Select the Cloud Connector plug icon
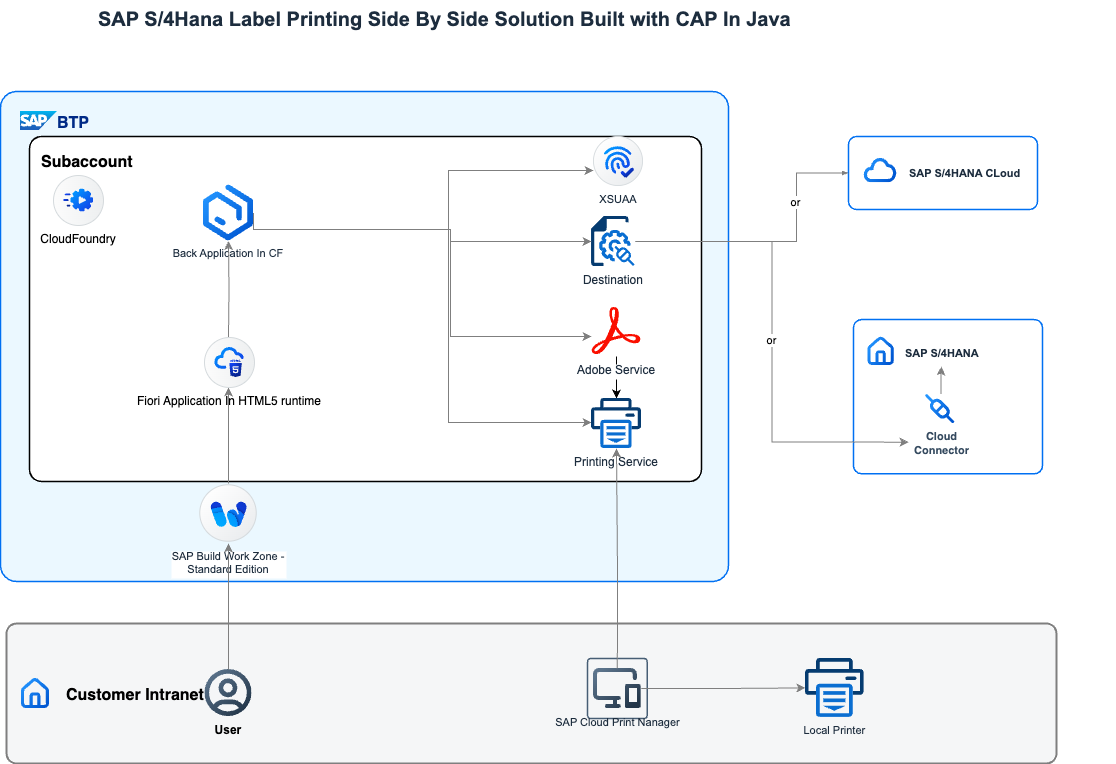Viewport: 1116px width, 764px height. click(x=940, y=409)
